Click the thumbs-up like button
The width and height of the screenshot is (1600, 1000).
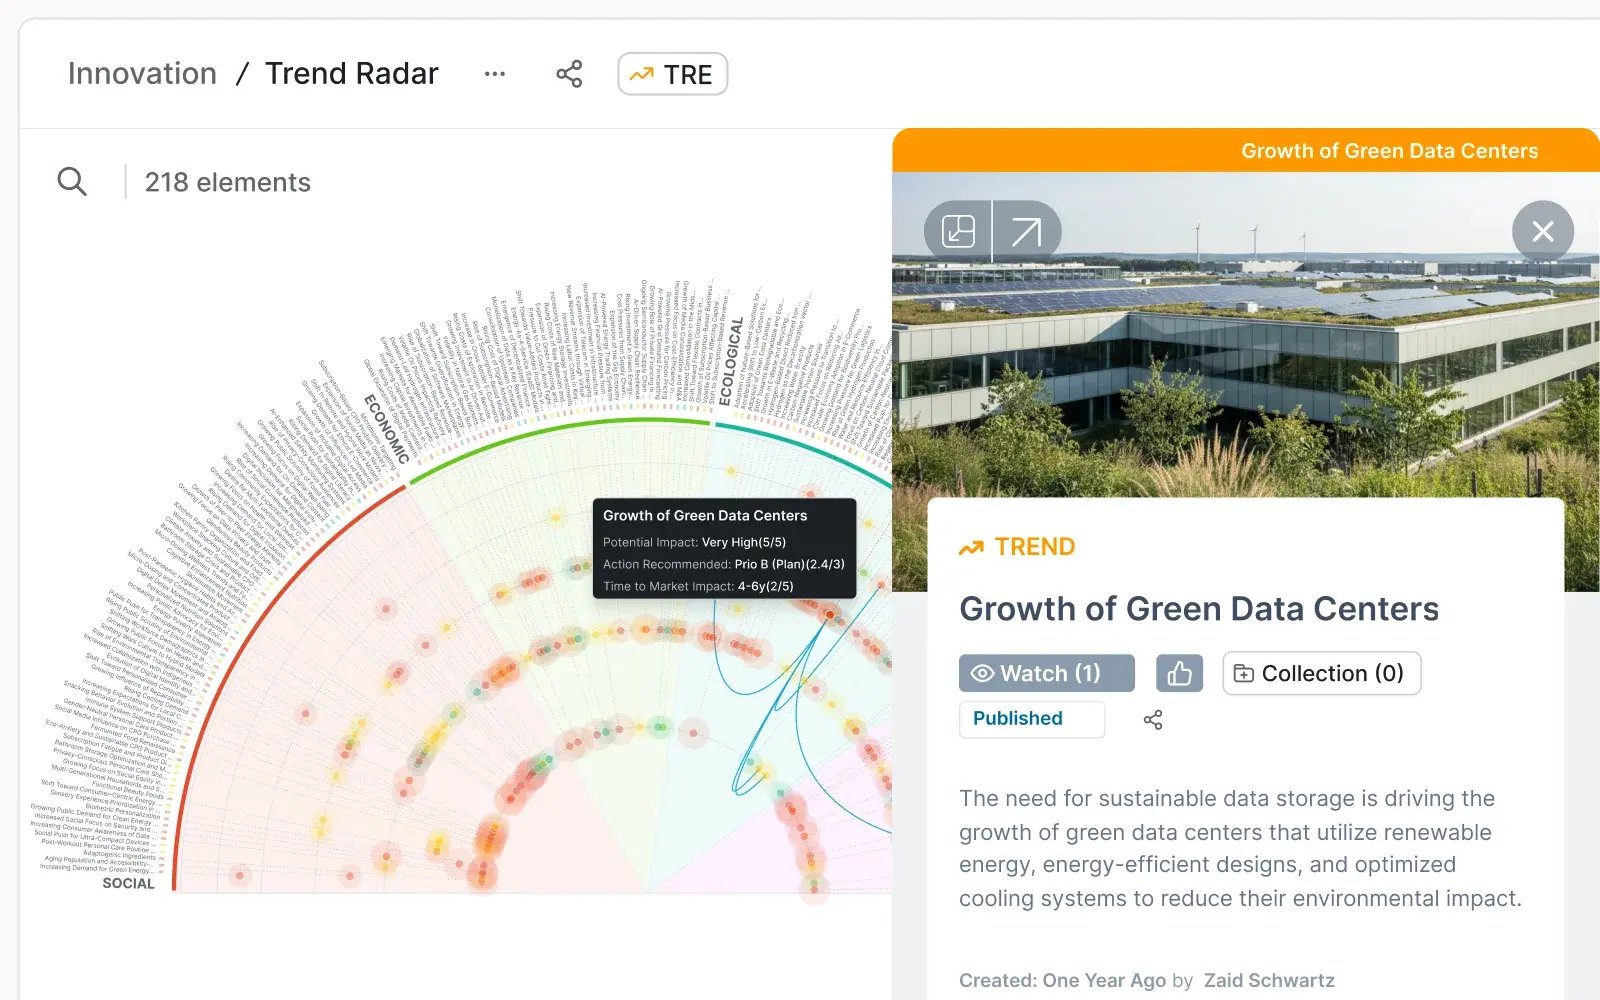pyautogui.click(x=1179, y=673)
